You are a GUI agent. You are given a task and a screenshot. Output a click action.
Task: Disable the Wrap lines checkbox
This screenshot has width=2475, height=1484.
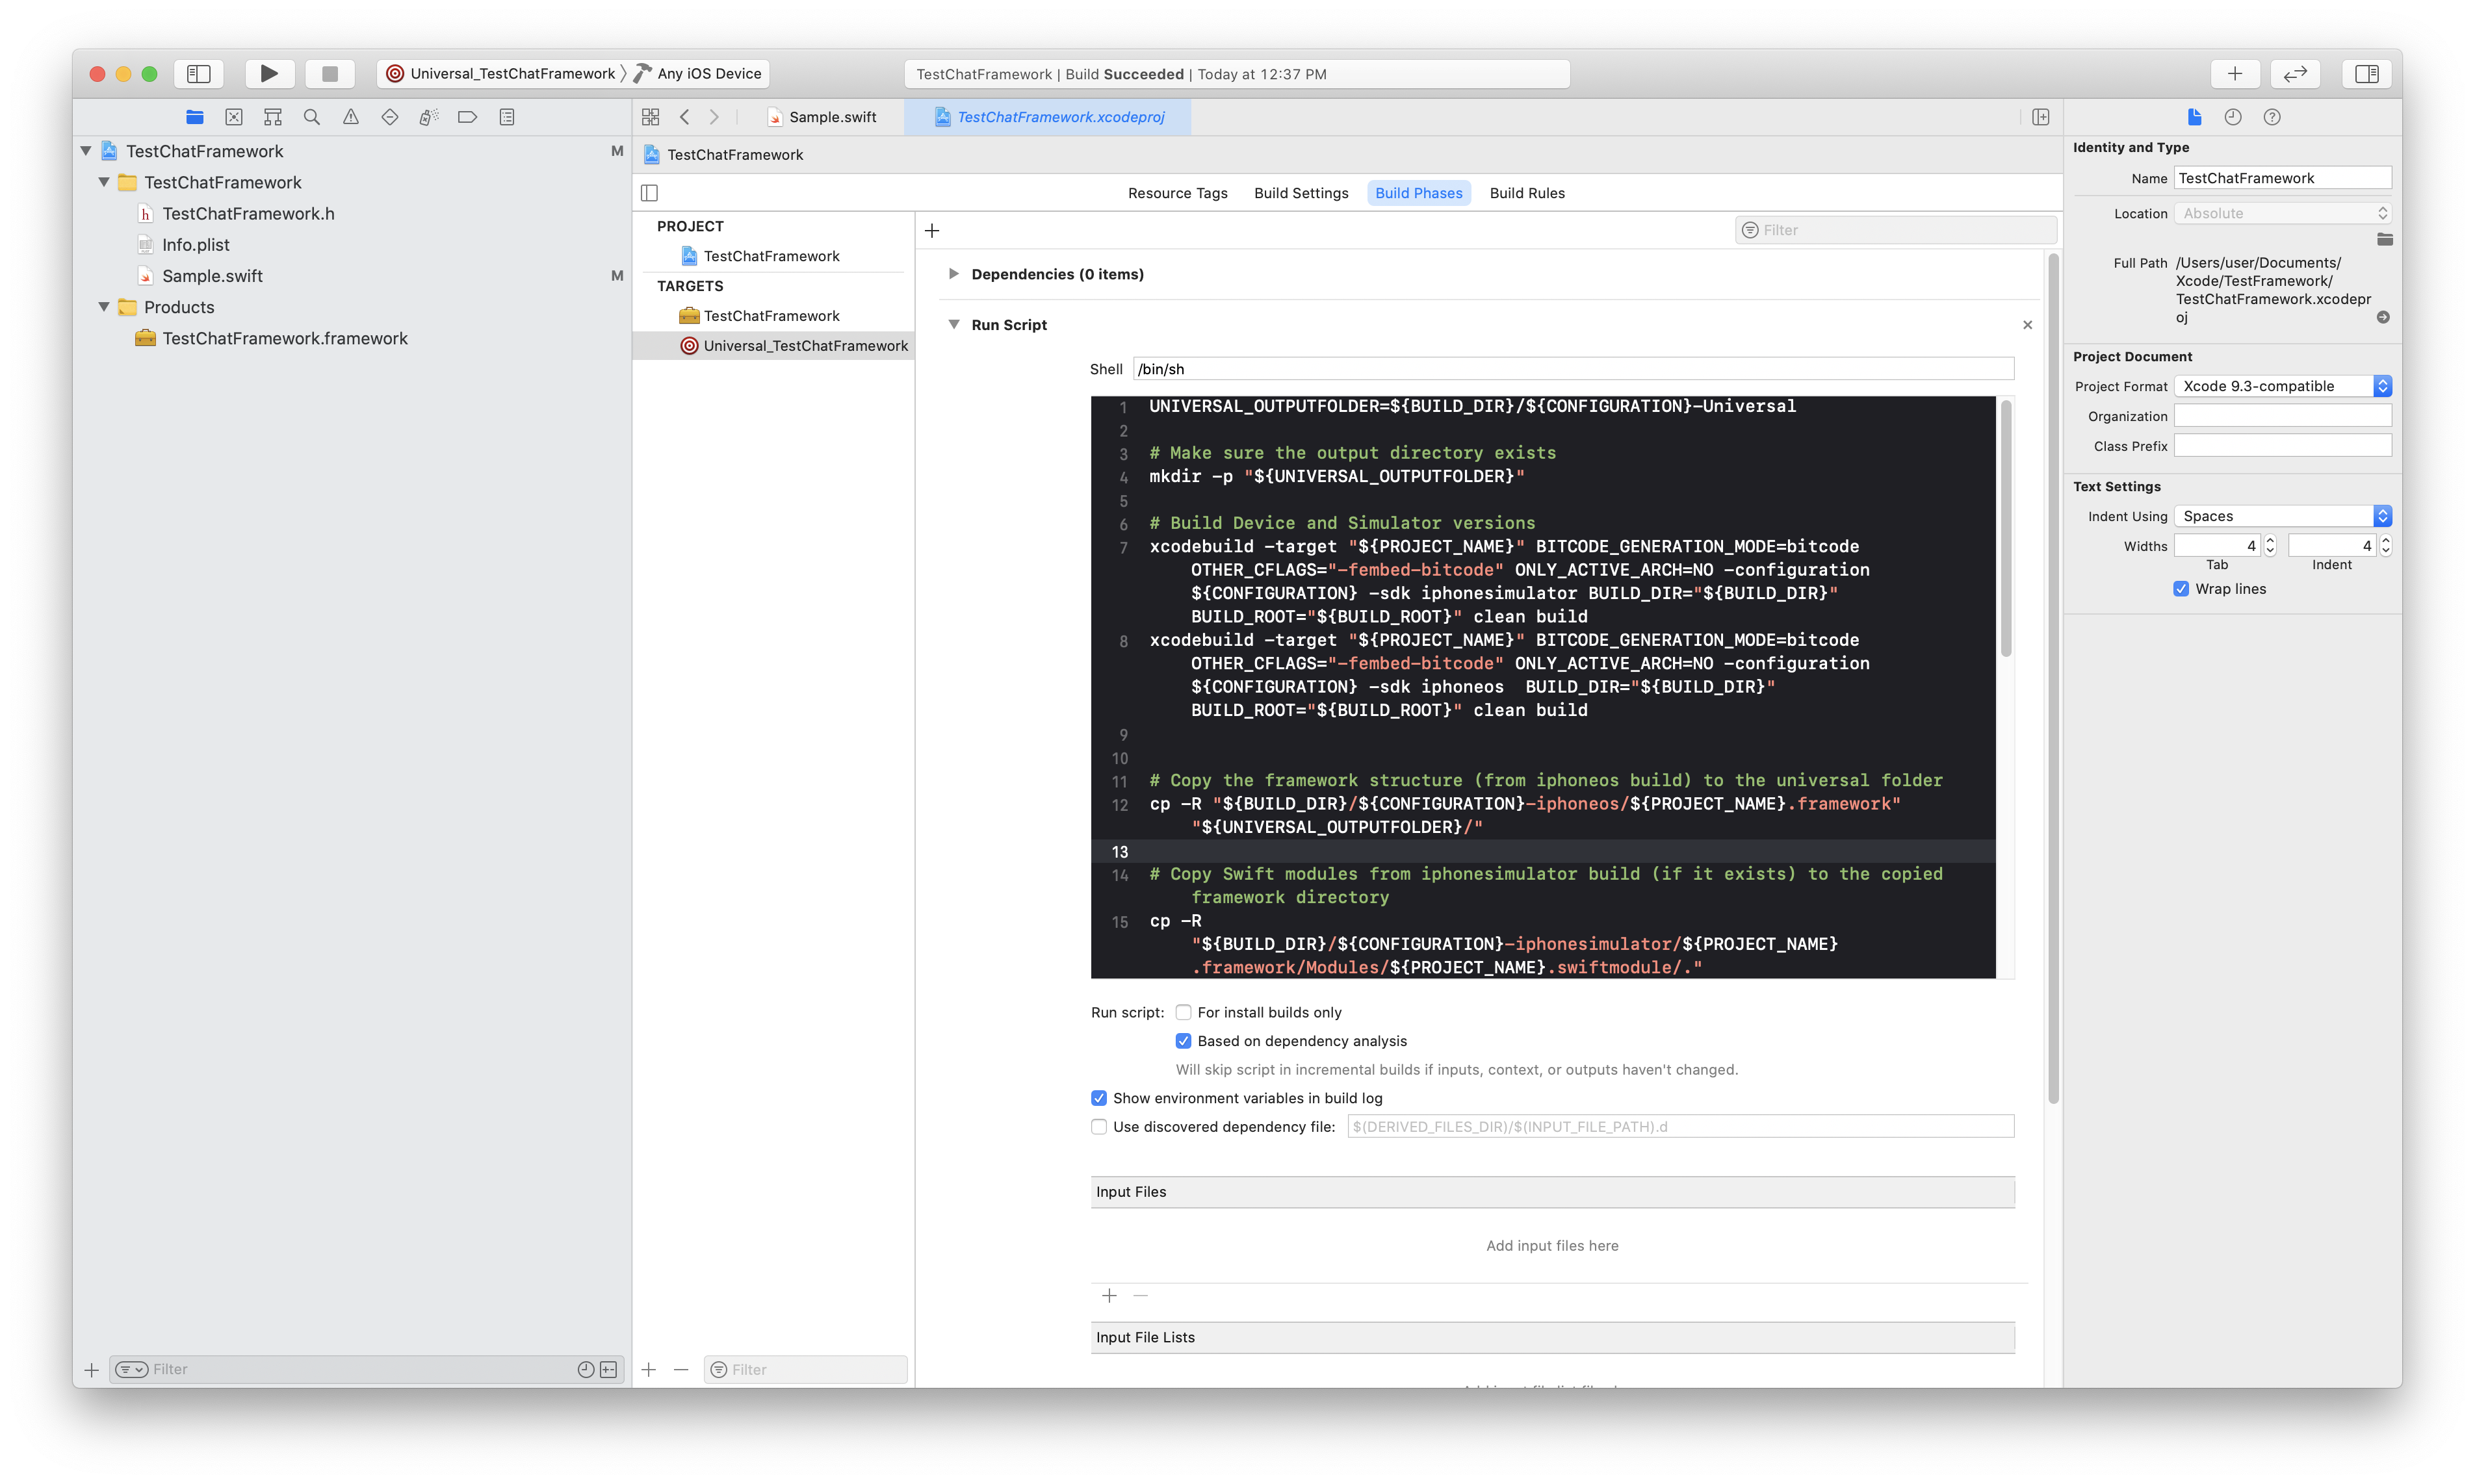(2181, 589)
